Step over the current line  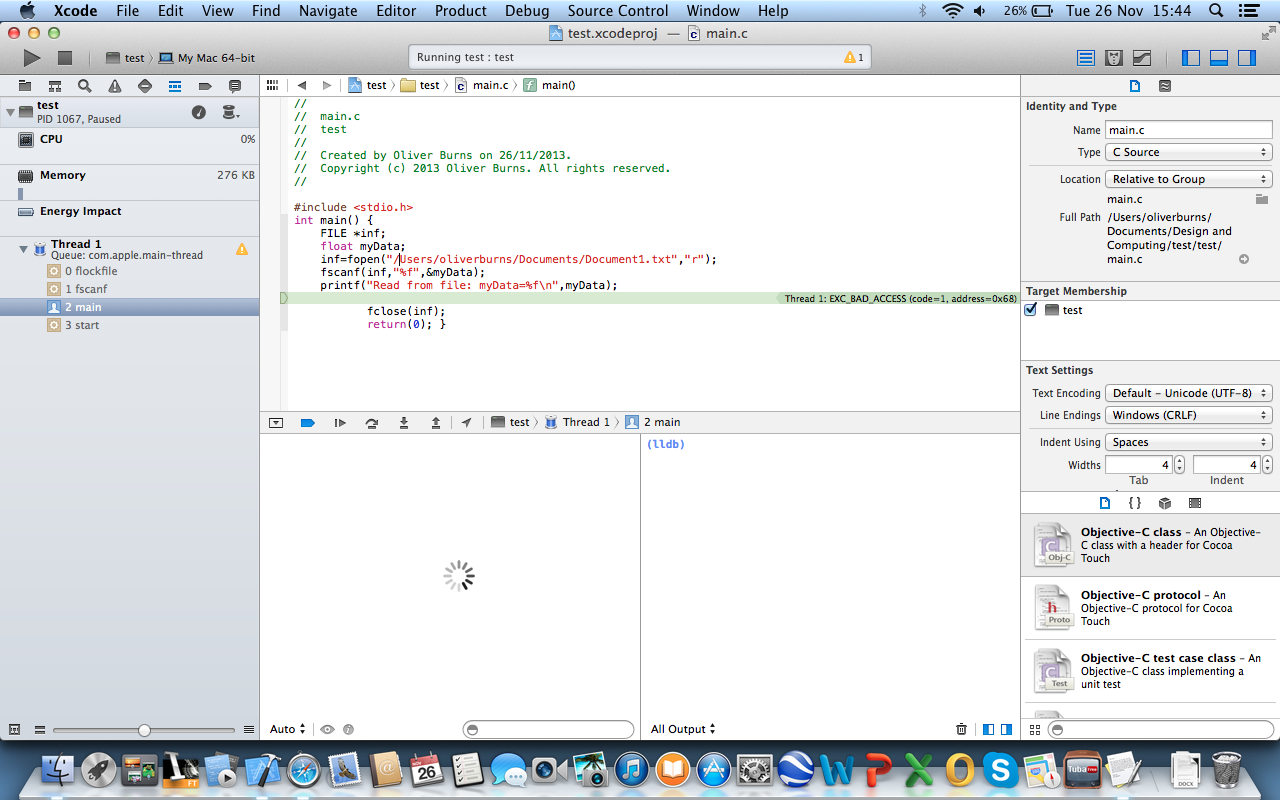(x=372, y=423)
